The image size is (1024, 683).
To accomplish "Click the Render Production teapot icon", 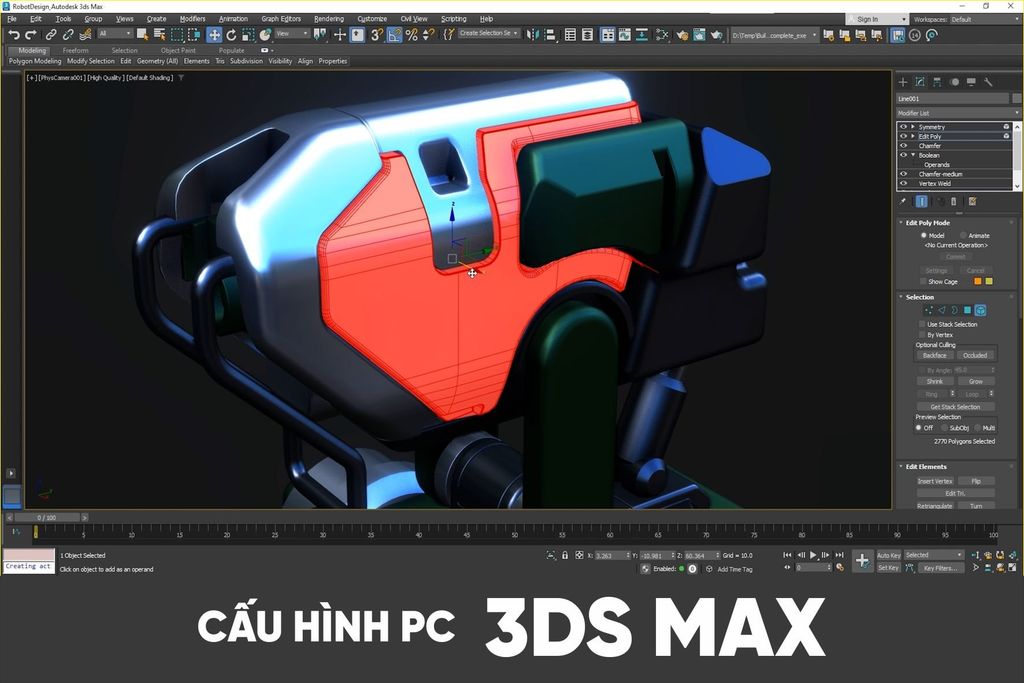I will 716,35.
